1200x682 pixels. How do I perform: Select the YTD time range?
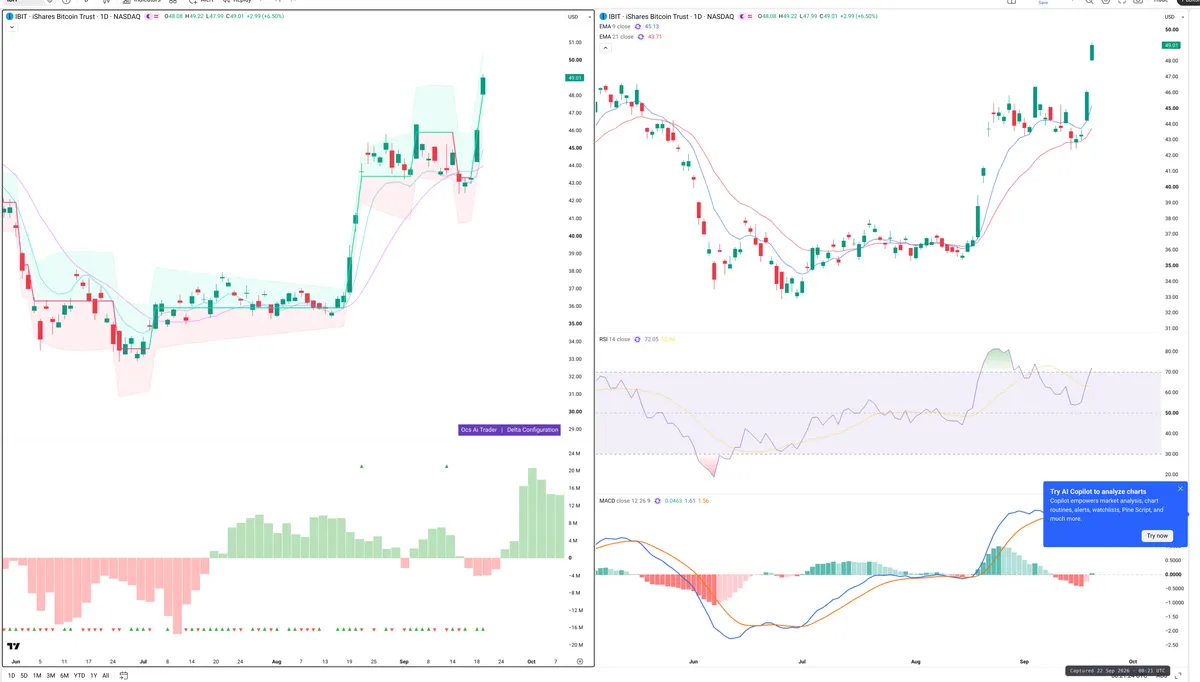[x=79, y=675]
